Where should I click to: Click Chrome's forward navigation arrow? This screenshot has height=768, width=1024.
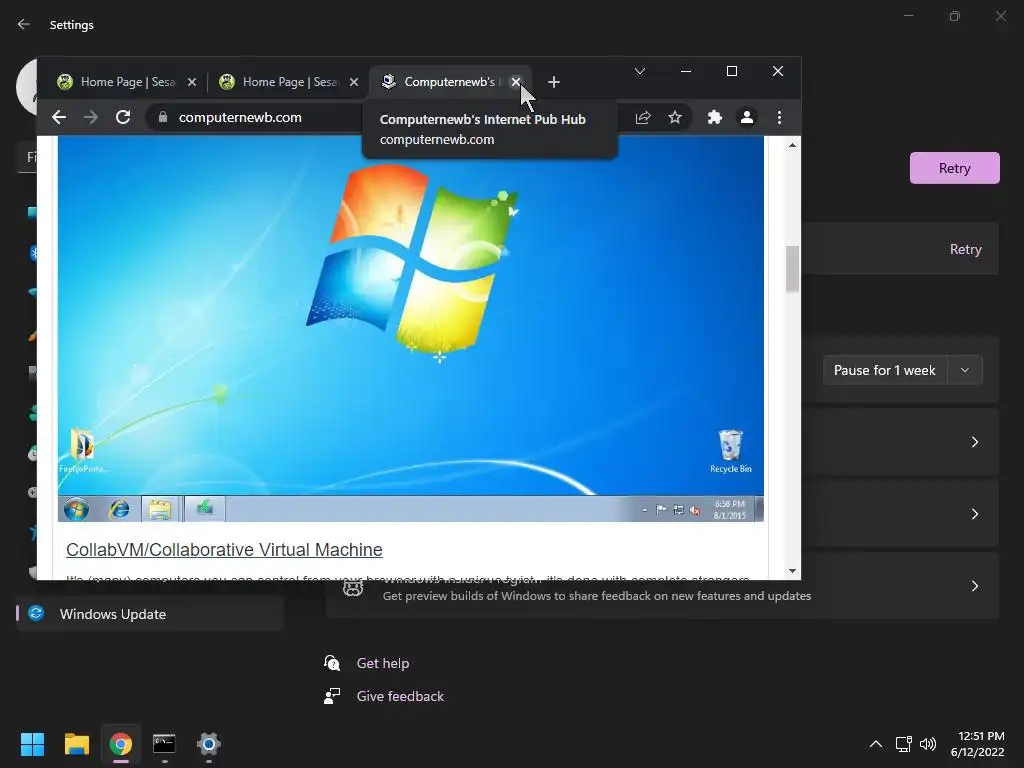coord(91,118)
